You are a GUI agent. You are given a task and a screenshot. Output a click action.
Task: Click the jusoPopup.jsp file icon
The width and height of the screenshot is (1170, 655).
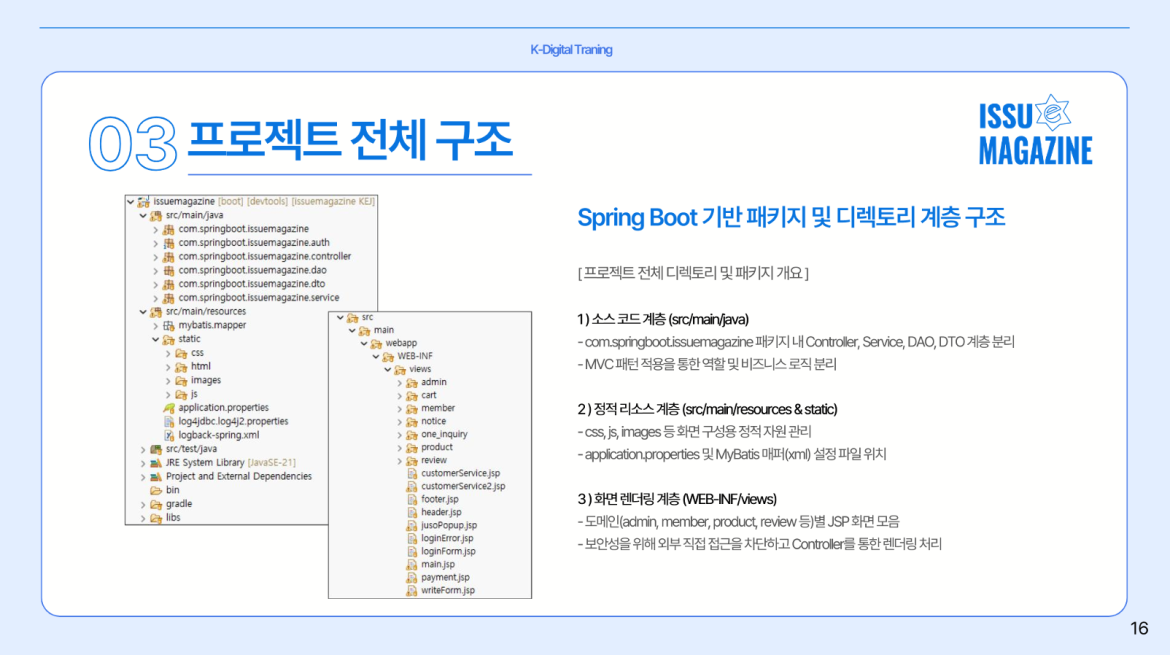click(412, 526)
